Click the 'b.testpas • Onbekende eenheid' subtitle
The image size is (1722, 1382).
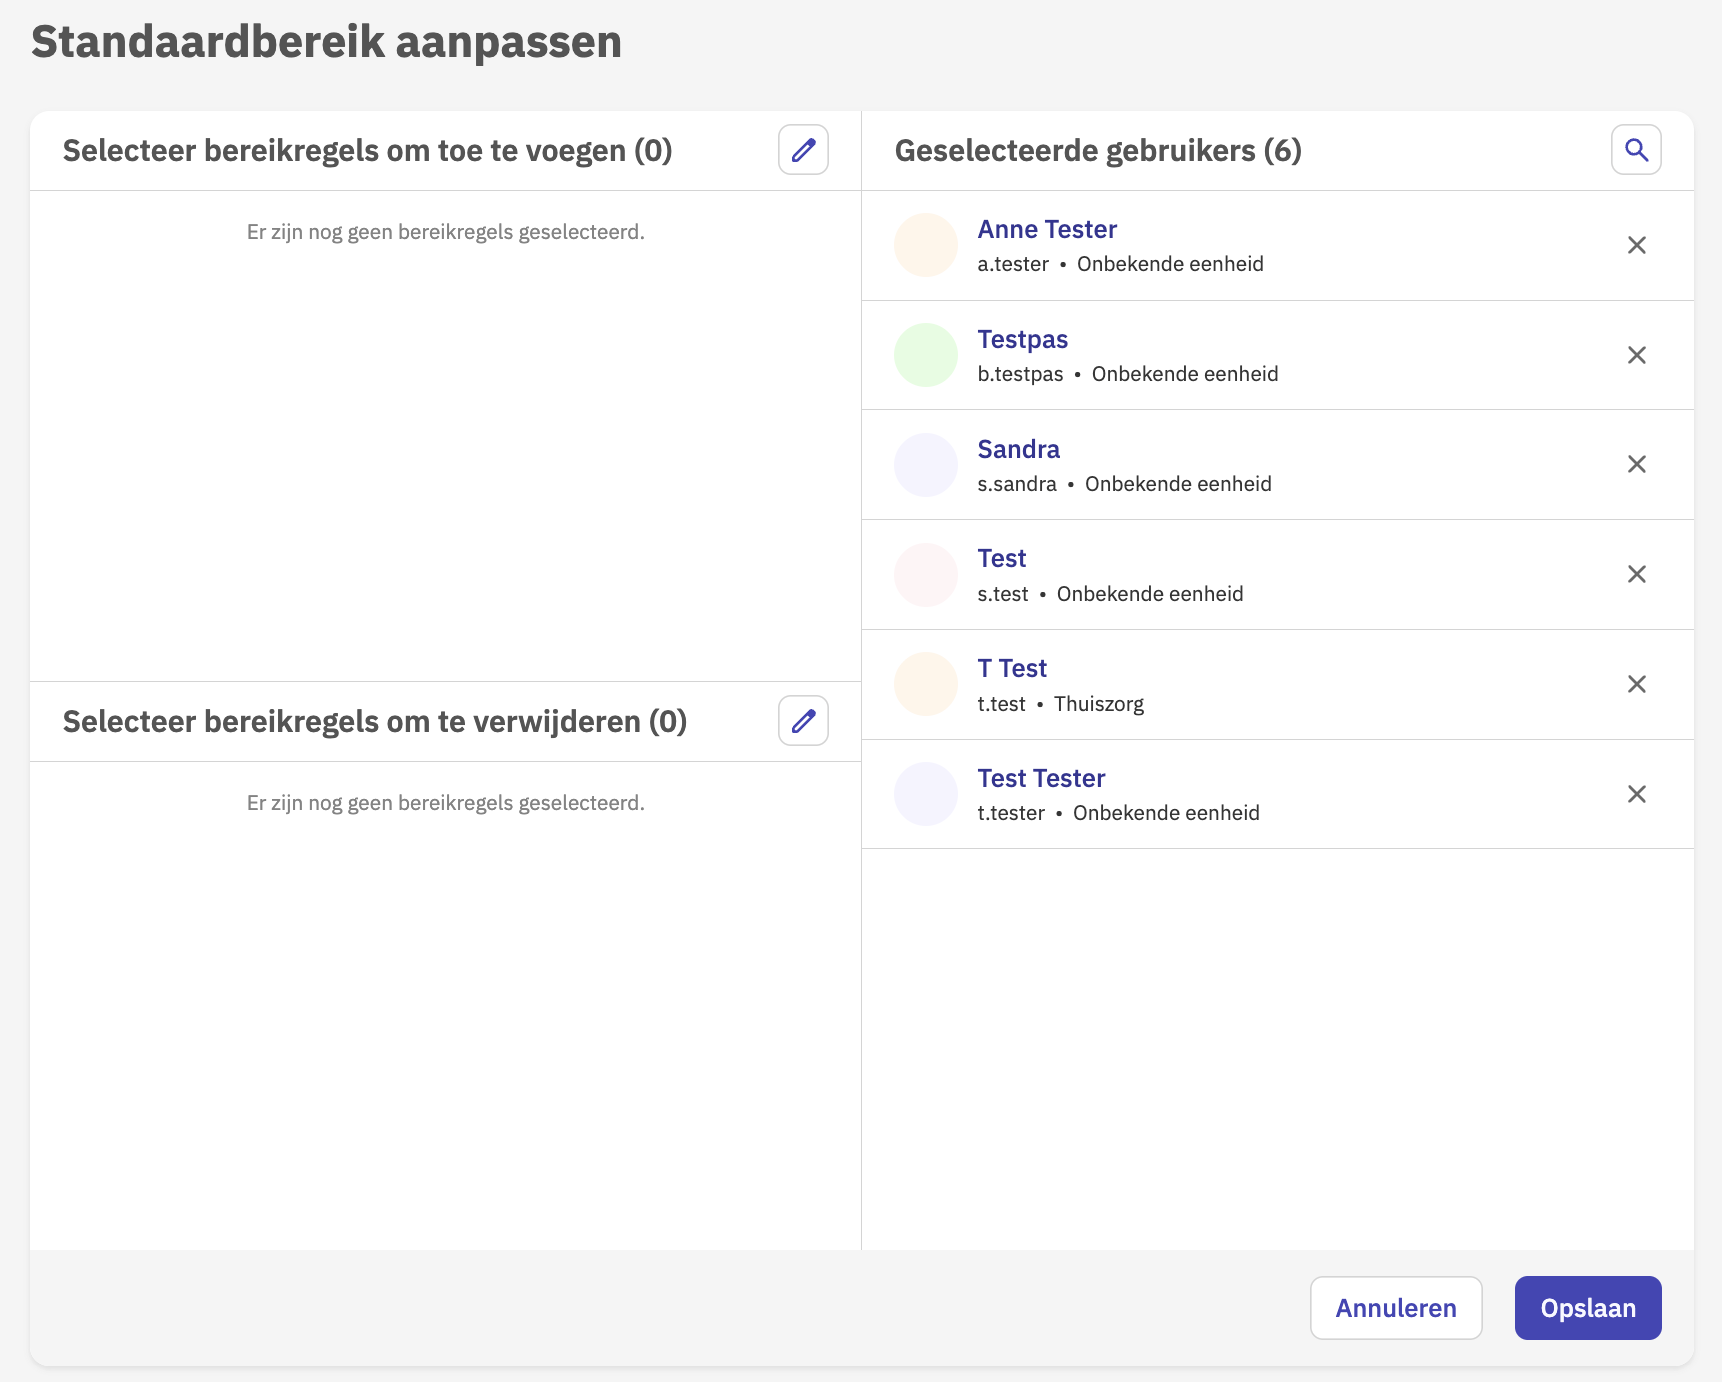click(1128, 374)
